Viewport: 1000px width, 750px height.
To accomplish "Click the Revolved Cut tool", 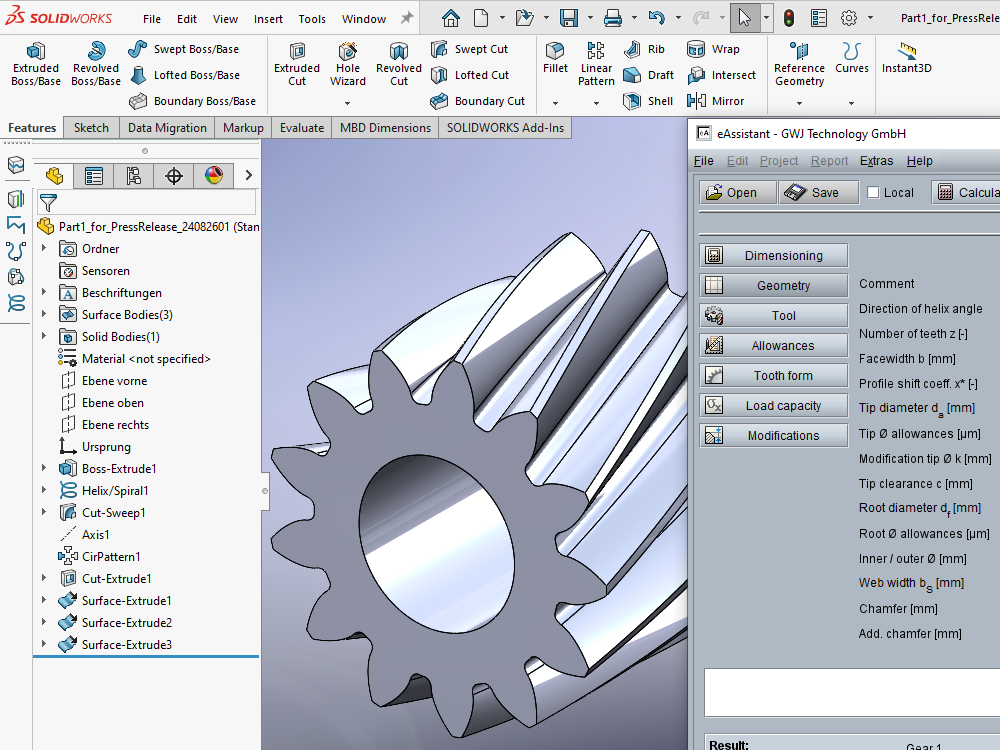I will point(399,64).
